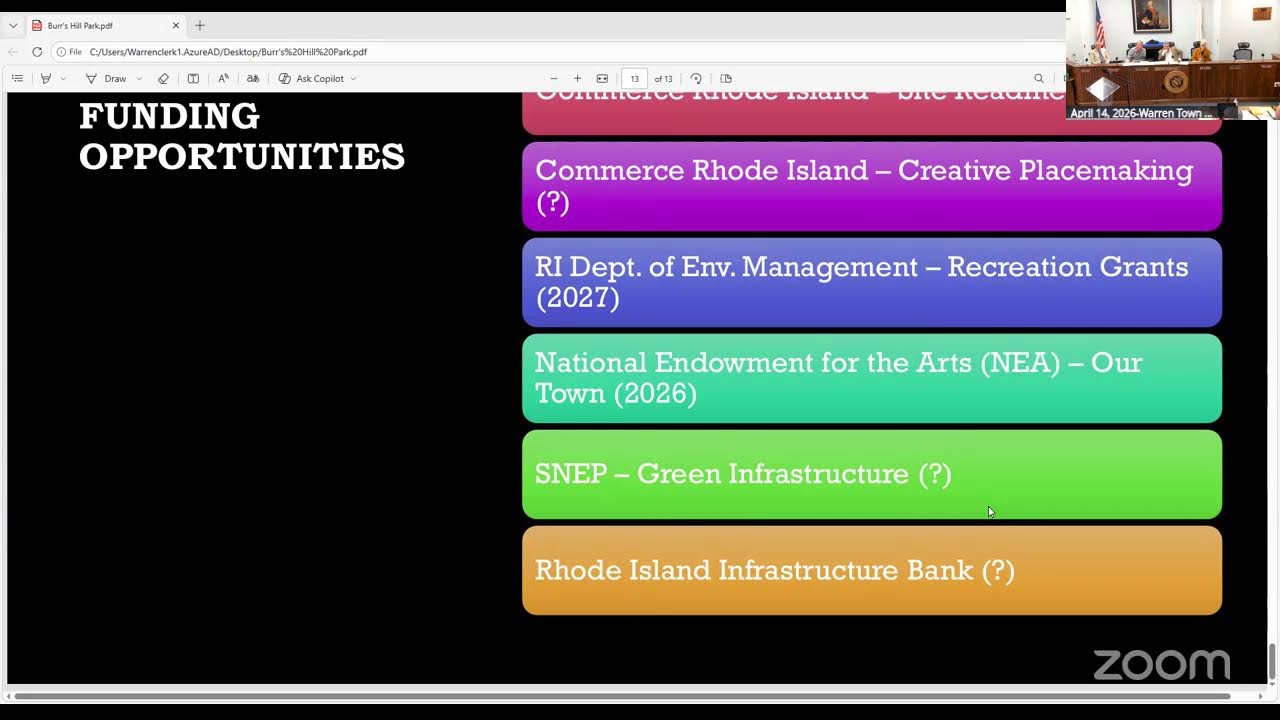Toggle Fit to width
Screen dimensions: 1280x720
[602, 78]
